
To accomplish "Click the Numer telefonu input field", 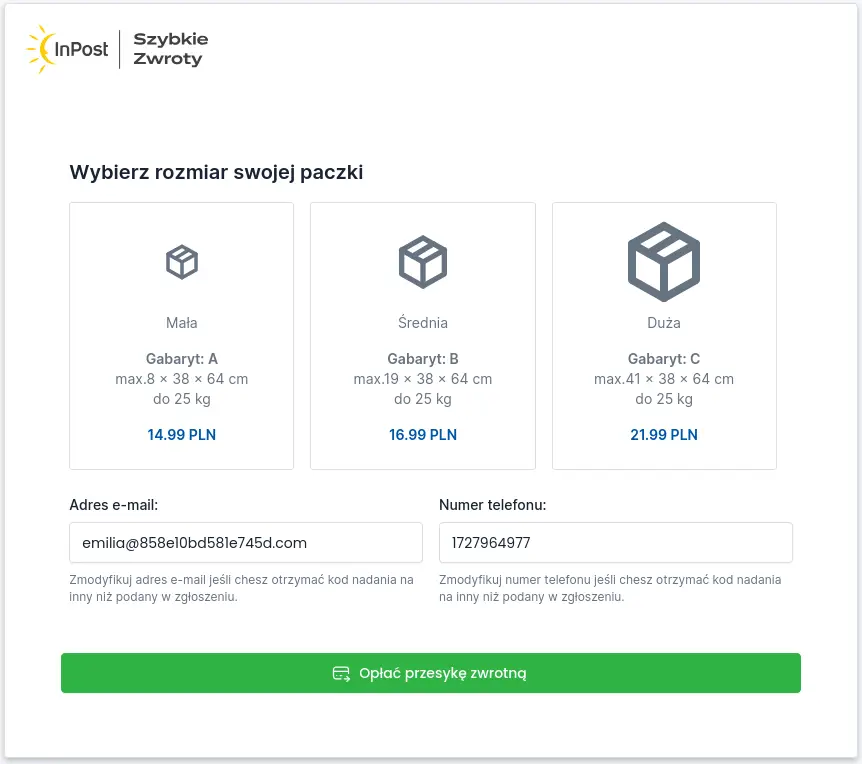I will [x=616, y=542].
